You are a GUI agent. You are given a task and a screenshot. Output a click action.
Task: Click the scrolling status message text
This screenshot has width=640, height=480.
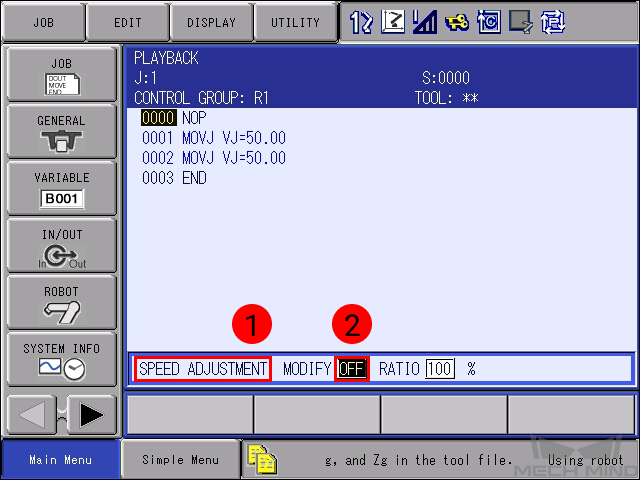tap(473, 460)
